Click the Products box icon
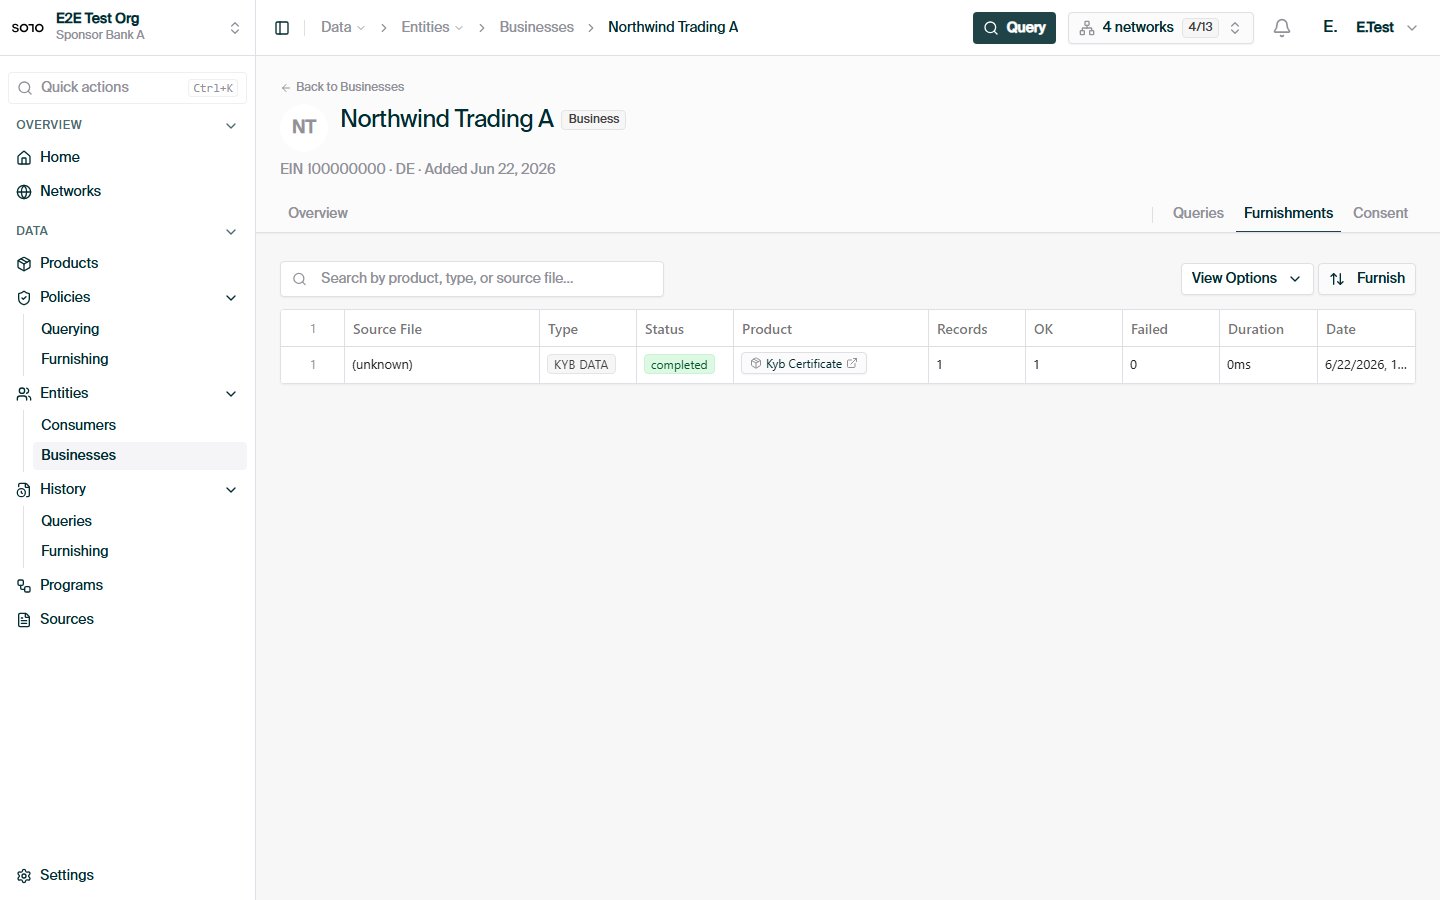This screenshot has width=1440, height=900. 24,264
